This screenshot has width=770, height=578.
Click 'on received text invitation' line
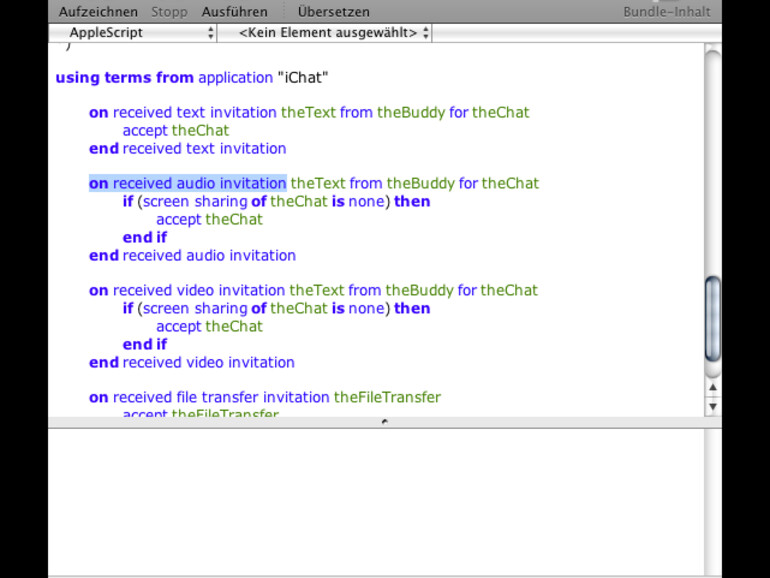pyautogui.click(x=309, y=112)
